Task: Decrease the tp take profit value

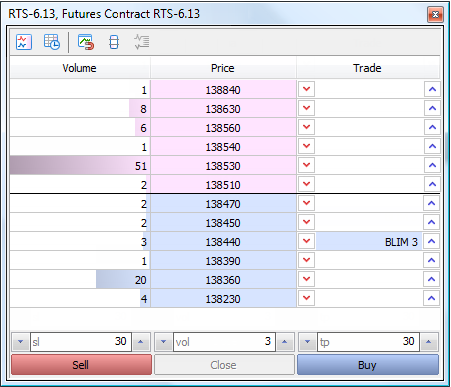Action: 307,342
